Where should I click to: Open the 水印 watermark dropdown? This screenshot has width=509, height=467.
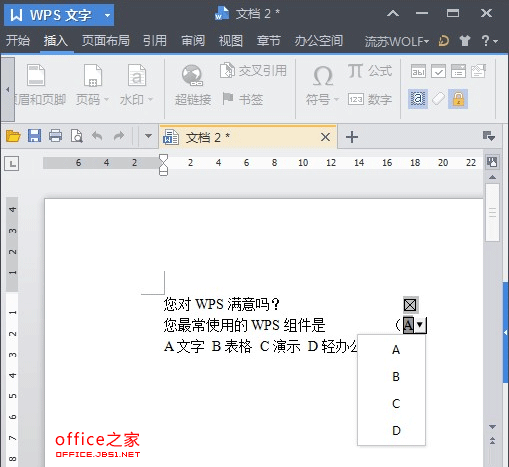pos(136,85)
